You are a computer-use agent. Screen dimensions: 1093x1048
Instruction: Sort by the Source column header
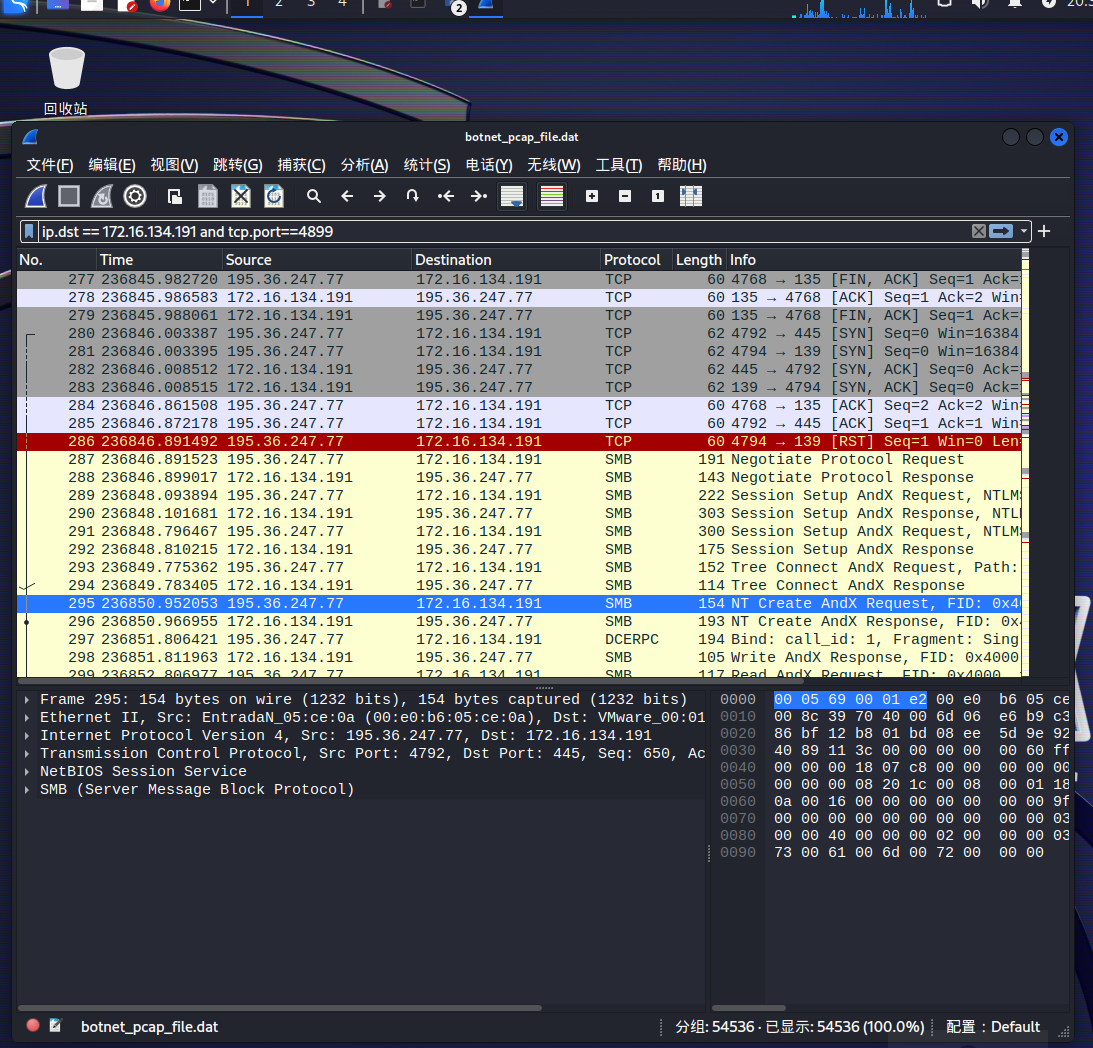pos(317,260)
